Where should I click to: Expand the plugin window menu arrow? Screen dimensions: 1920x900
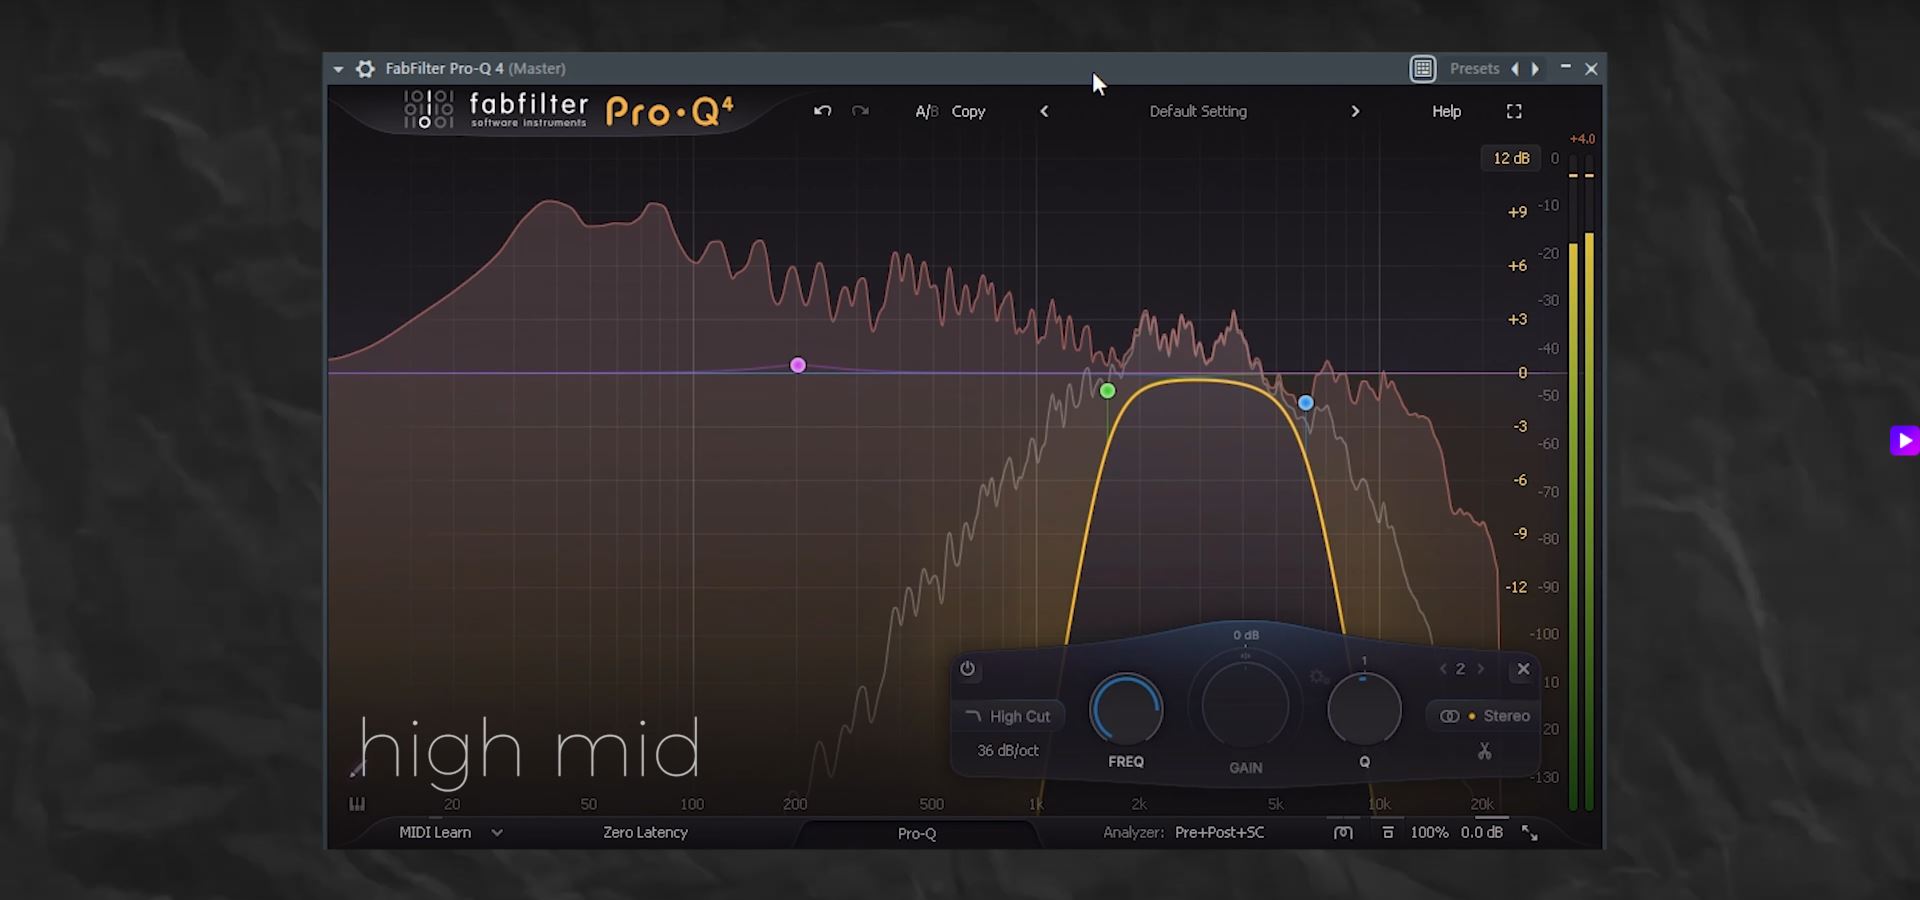(x=338, y=69)
